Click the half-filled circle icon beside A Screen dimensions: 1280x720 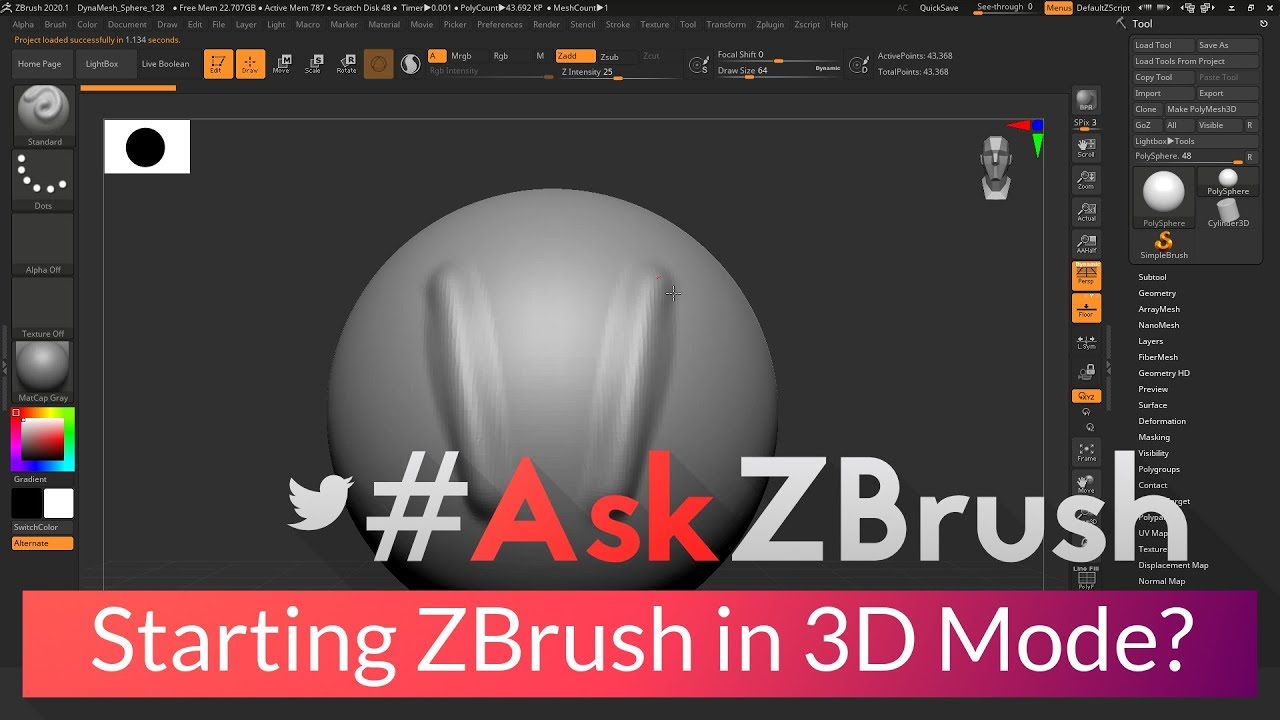[x=410, y=64]
